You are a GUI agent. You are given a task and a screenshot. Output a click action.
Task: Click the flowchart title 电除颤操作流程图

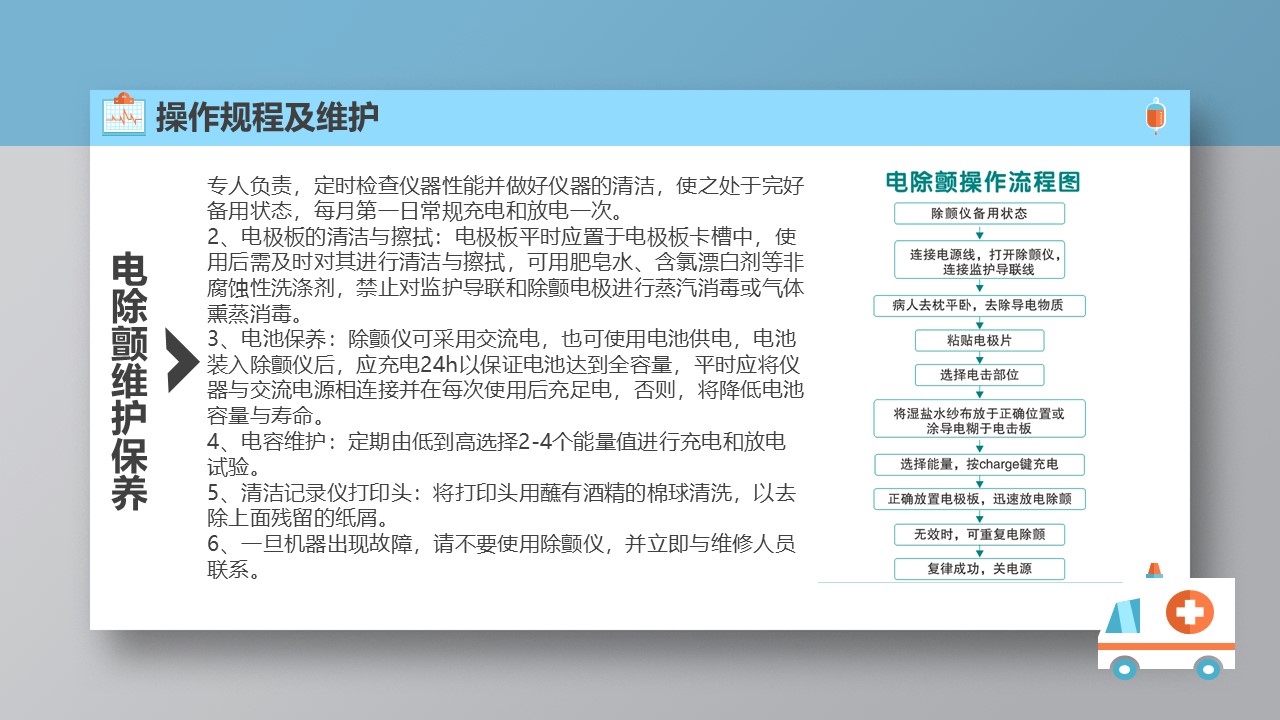pyautogui.click(x=983, y=182)
